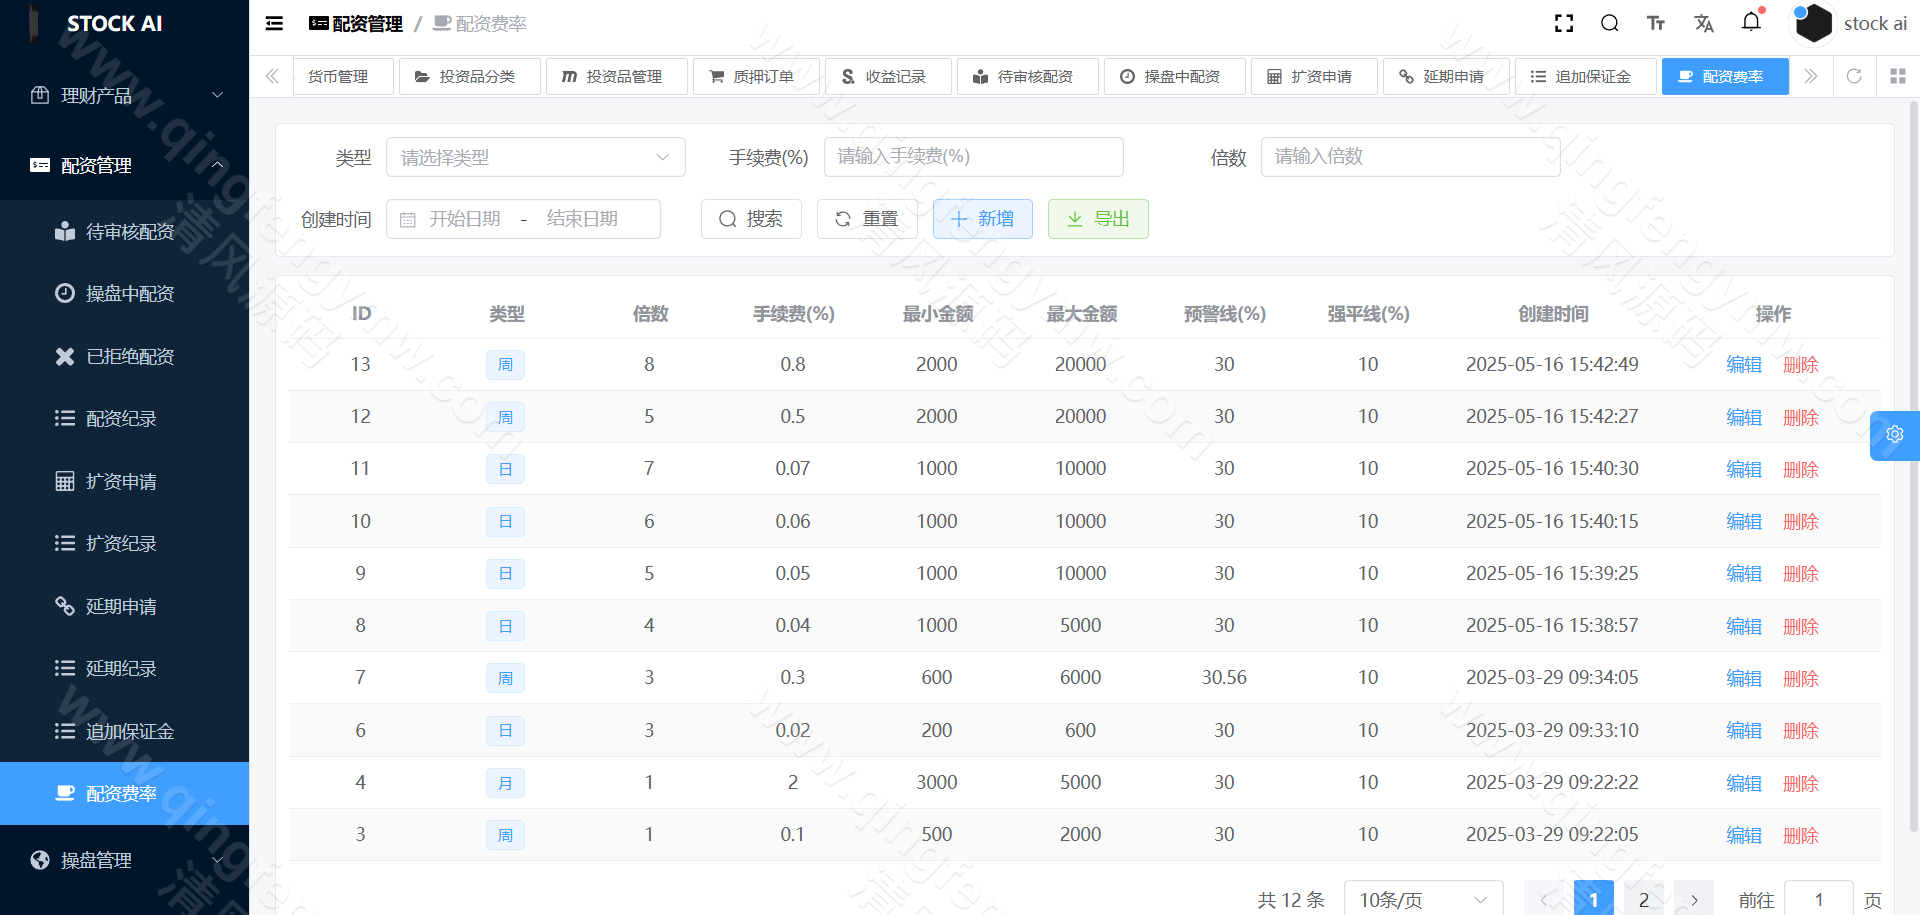Open 延期申请 from the sidebar
Viewport: 1920px width, 915px height.
tap(119, 606)
